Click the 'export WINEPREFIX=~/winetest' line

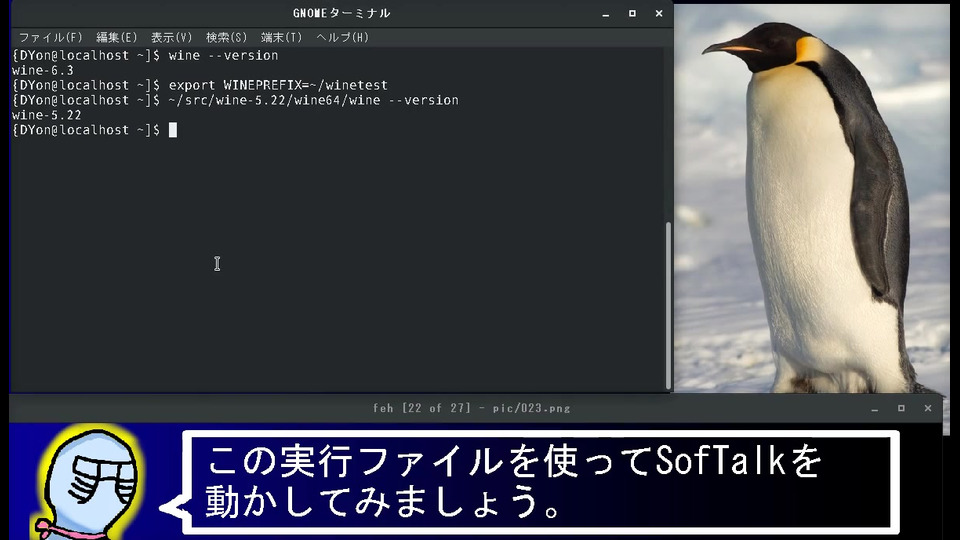click(x=200, y=85)
